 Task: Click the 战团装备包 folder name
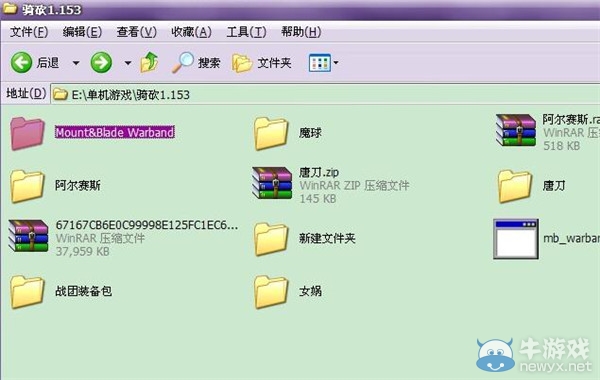83,291
